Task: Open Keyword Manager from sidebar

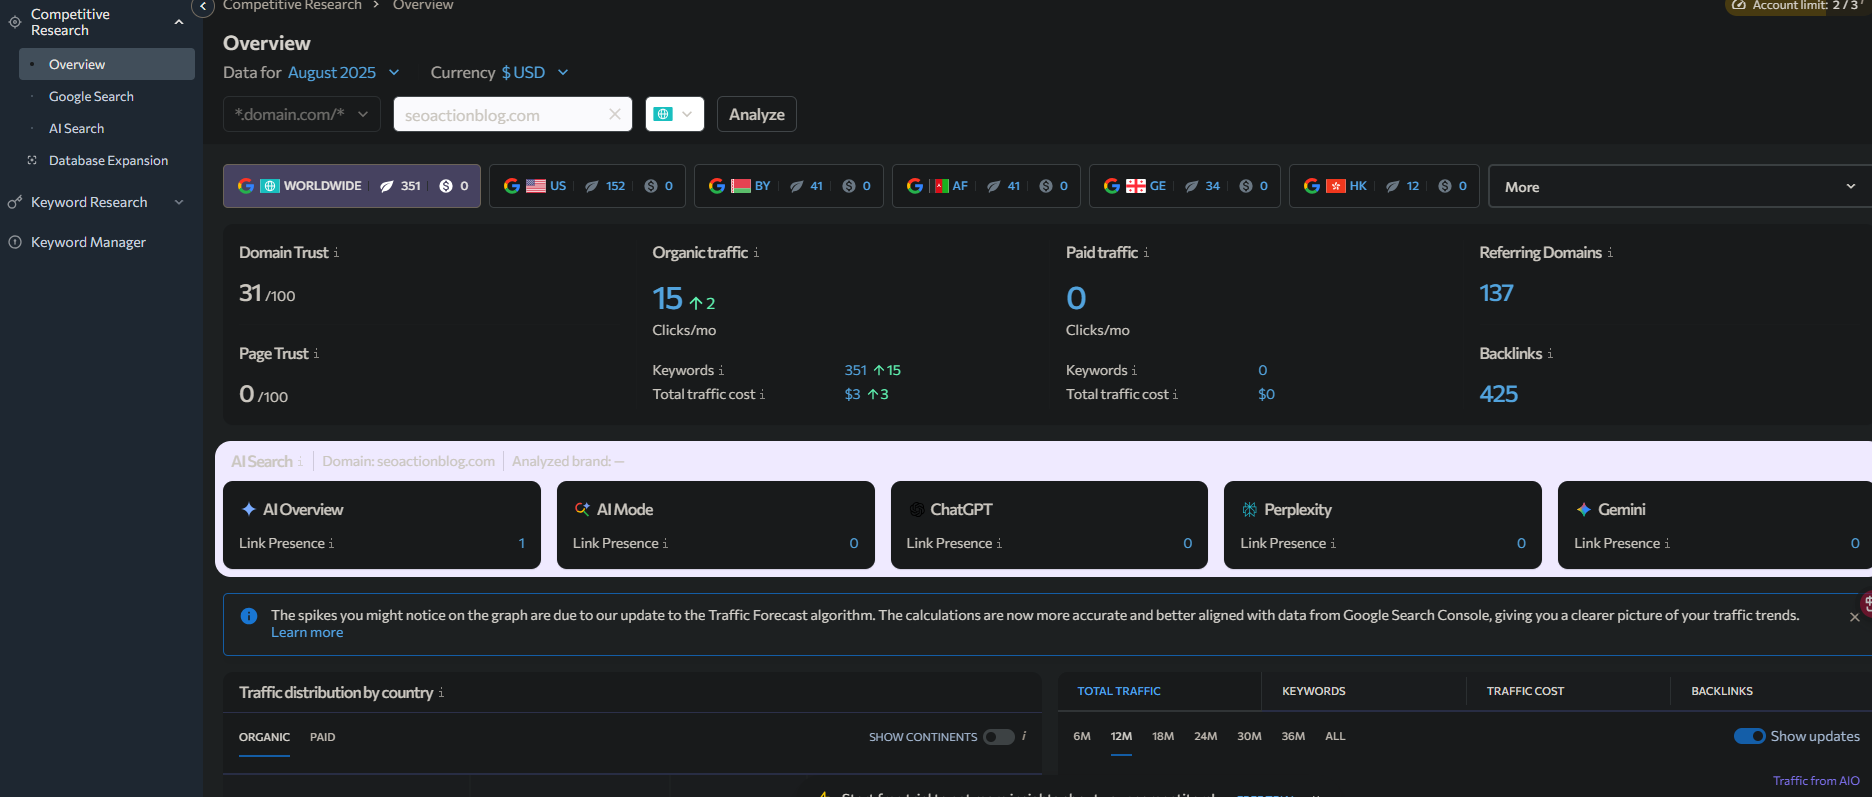Action: pos(88,242)
